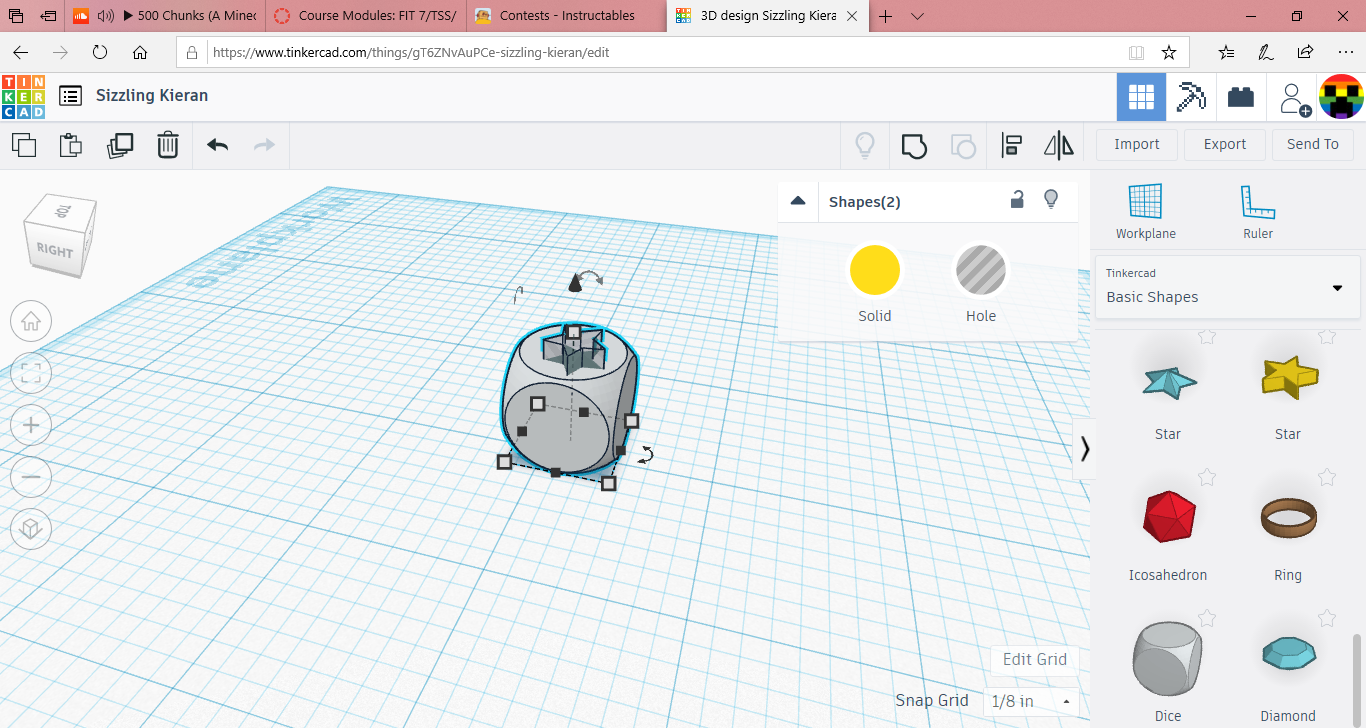Select the gray Dice shape thumbnail
This screenshot has height=728, width=1366.
(1167, 658)
